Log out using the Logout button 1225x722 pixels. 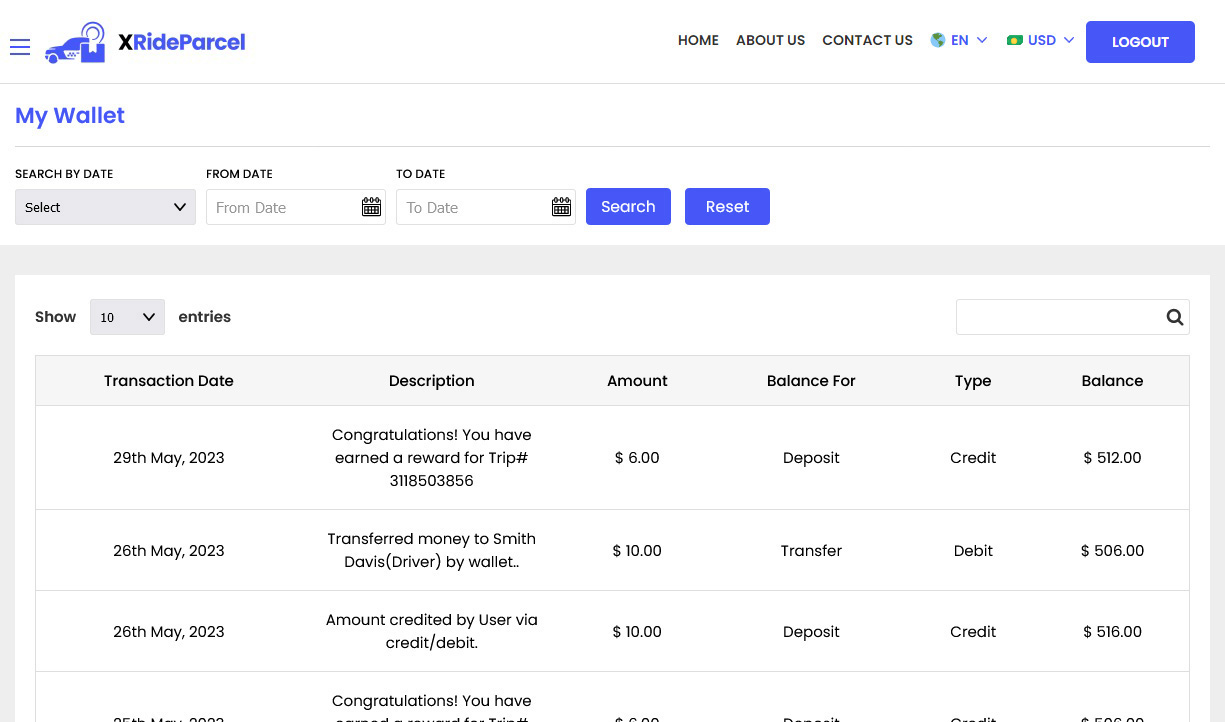1140,42
